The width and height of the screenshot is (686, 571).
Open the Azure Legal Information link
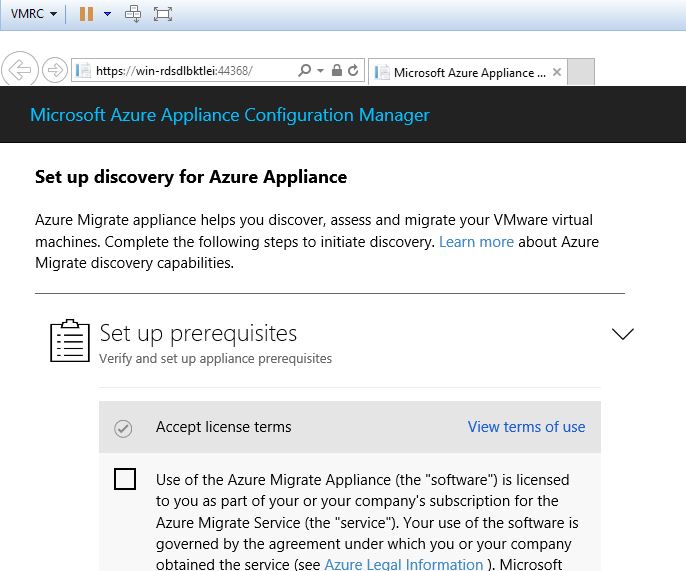[403, 564]
